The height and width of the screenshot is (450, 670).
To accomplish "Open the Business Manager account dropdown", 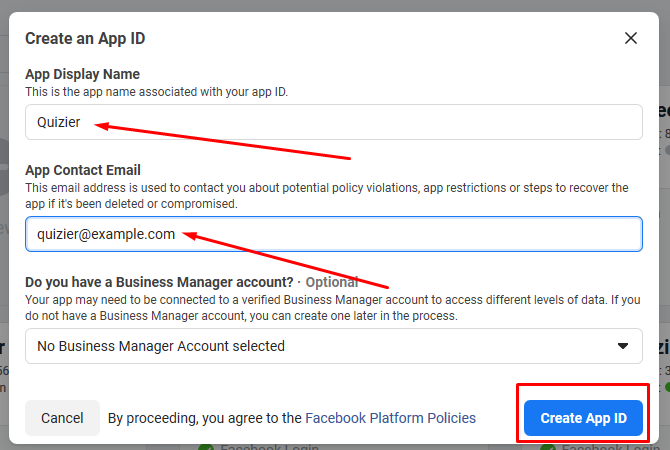I will coord(334,346).
